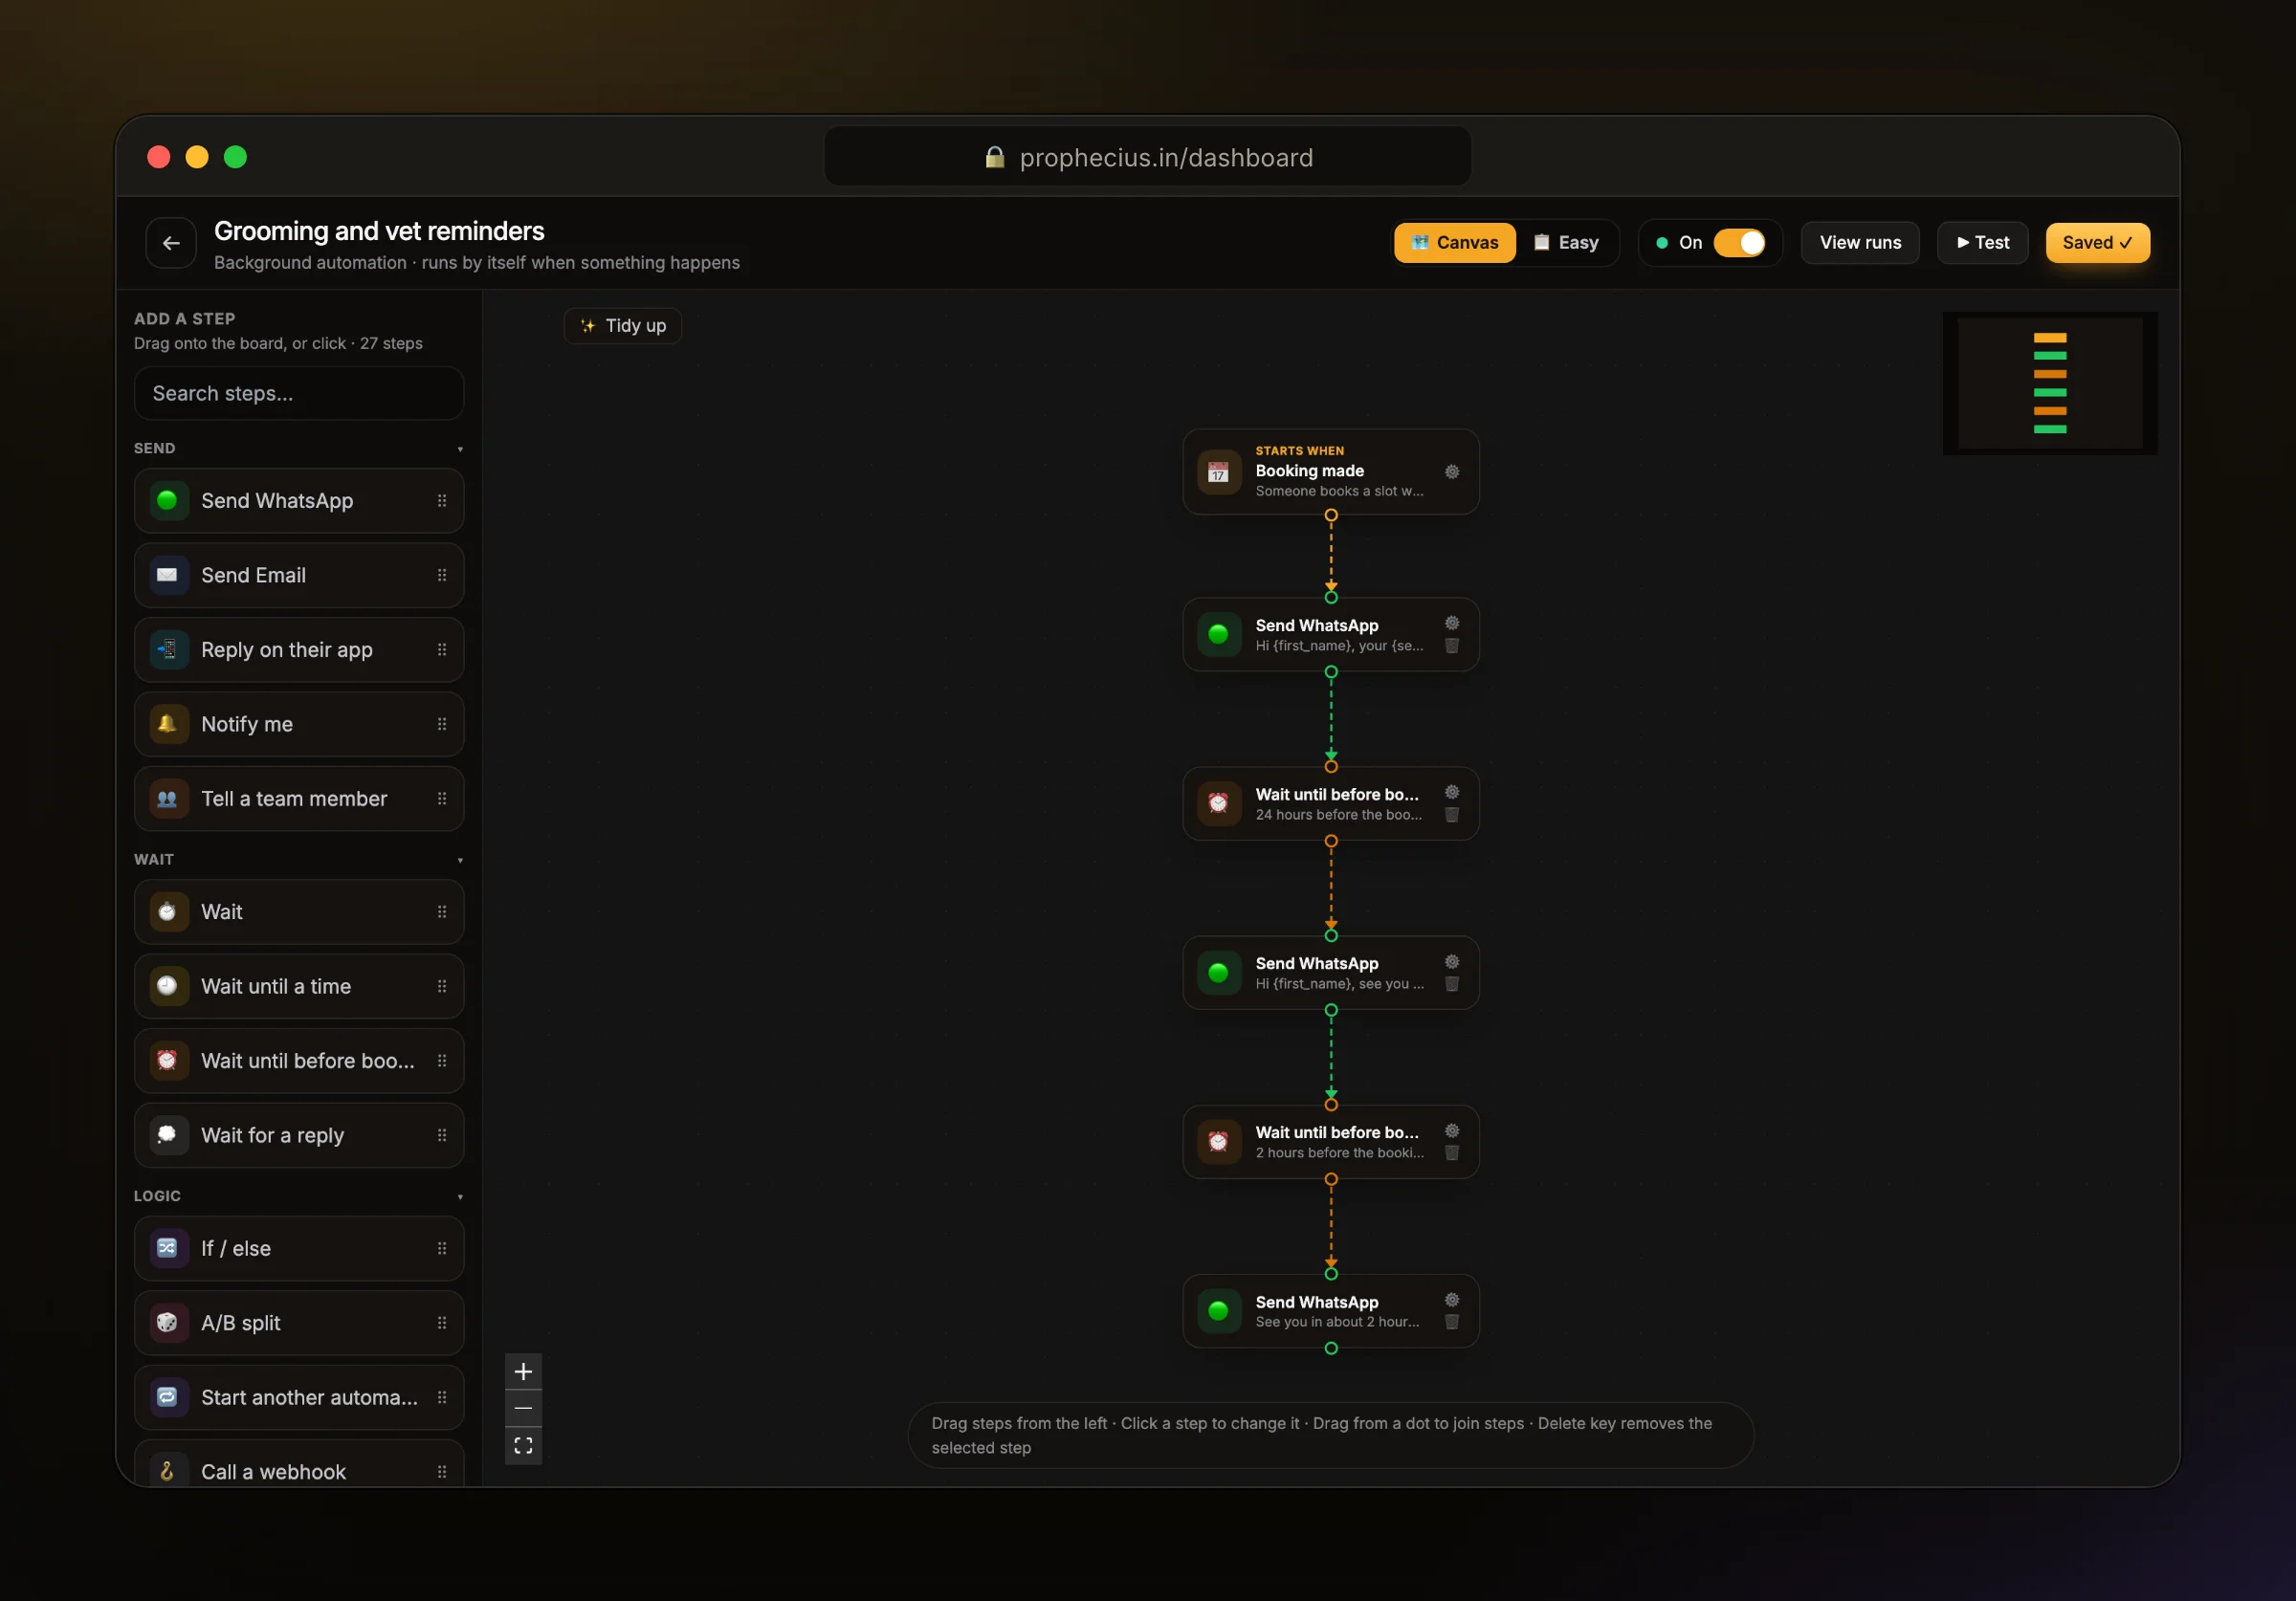
Task: Zoom in with the plus control
Action: click(523, 1371)
